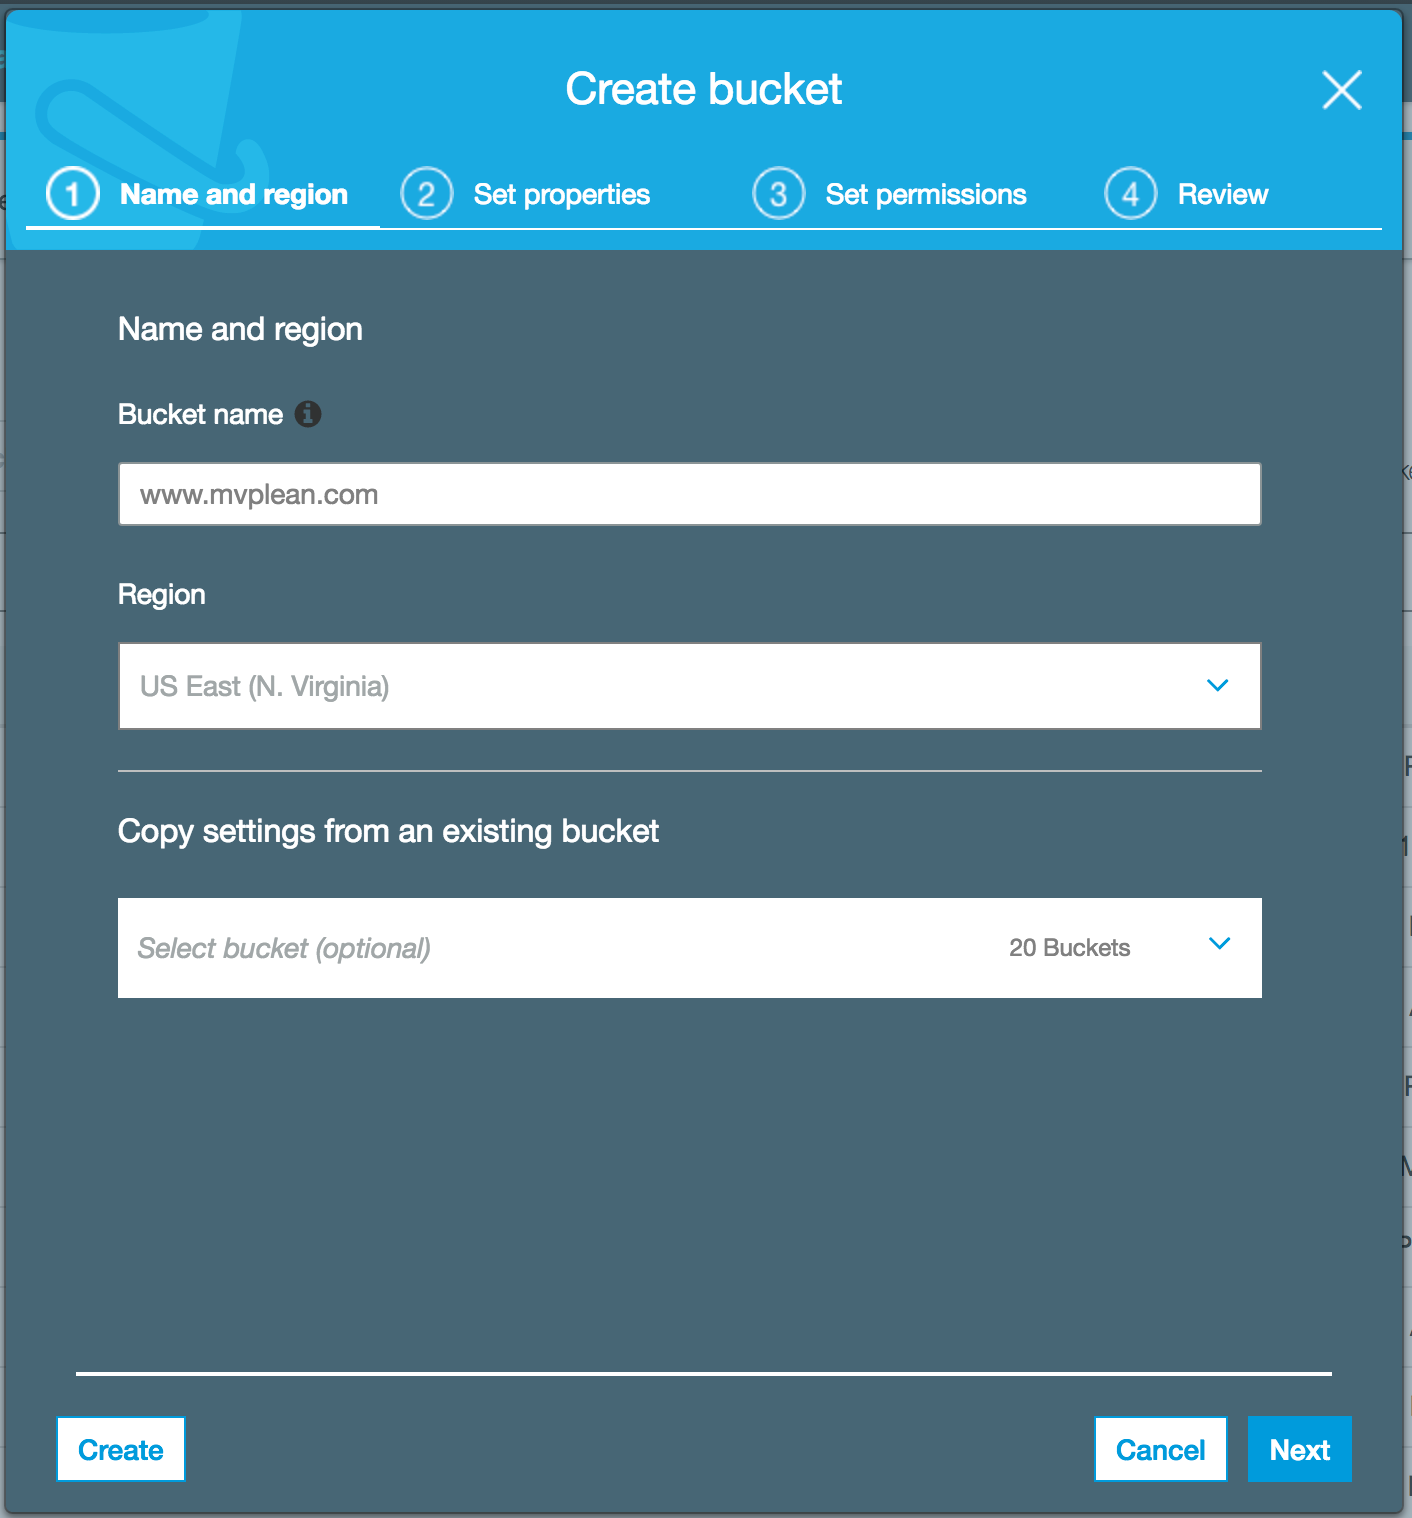Click the Next button
The height and width of the screenshot is (1518, 1412).
click(1300, 1449)
